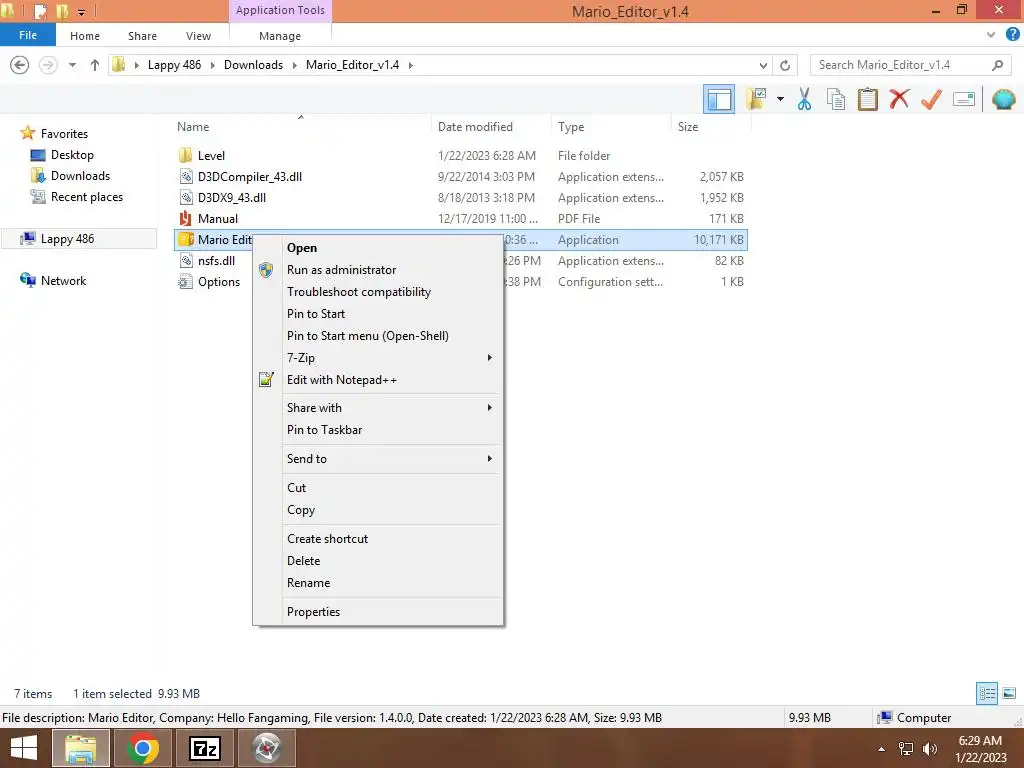Choose Run as administrator
Viewport: 1024px width, 768px height.
[x=378, y=270]
